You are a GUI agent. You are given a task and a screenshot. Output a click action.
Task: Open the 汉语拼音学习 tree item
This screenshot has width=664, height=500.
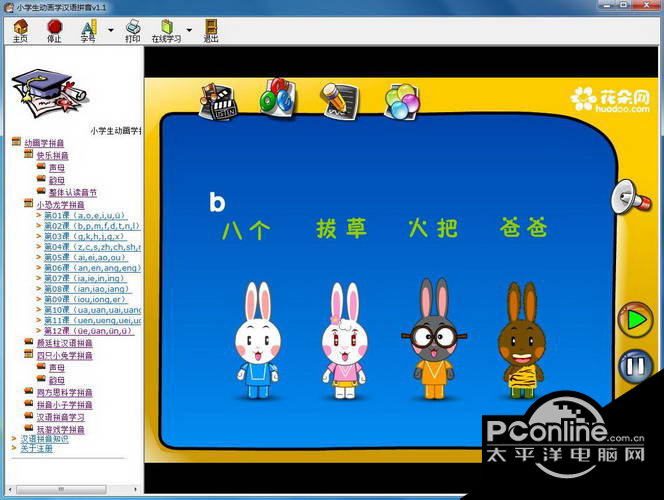(61, 417)
